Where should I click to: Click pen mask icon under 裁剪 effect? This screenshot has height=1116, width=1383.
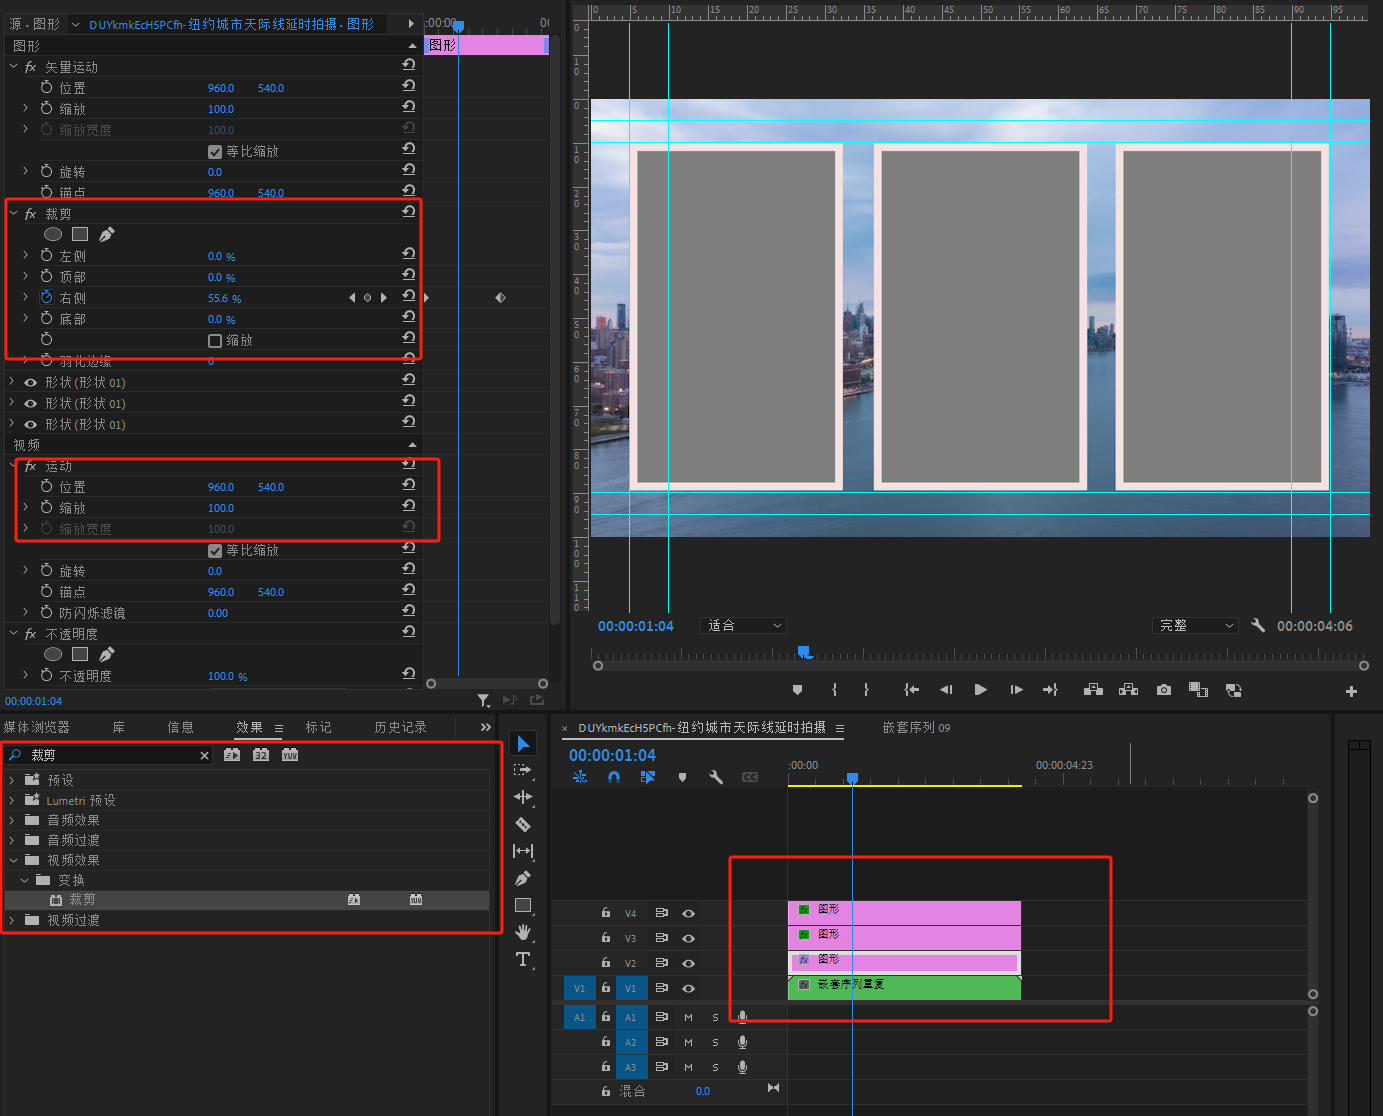[x=107, y=234]
